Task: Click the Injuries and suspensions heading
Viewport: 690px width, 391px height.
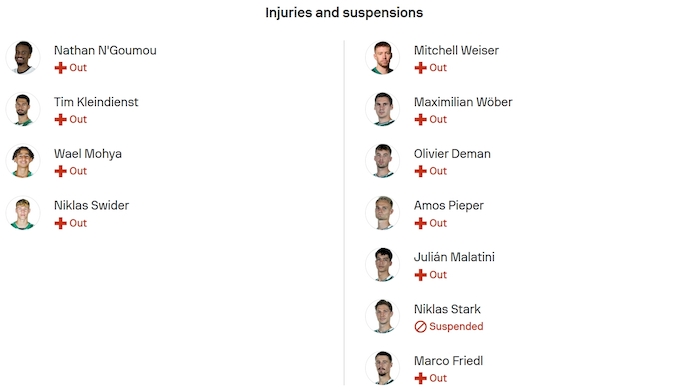Action: pyautogui.click(x=344, y=13)
